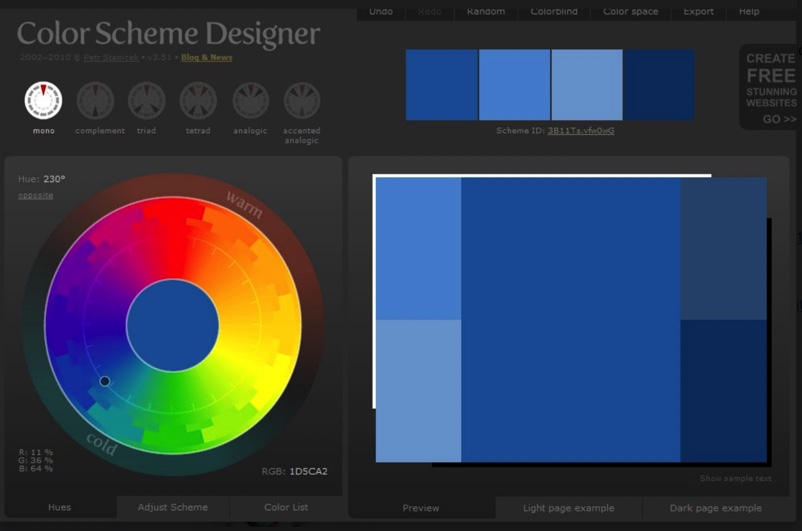Screen dimensions: 802x531
Task: Select the mono color scheme icon
Action: [x=43, y=100]
